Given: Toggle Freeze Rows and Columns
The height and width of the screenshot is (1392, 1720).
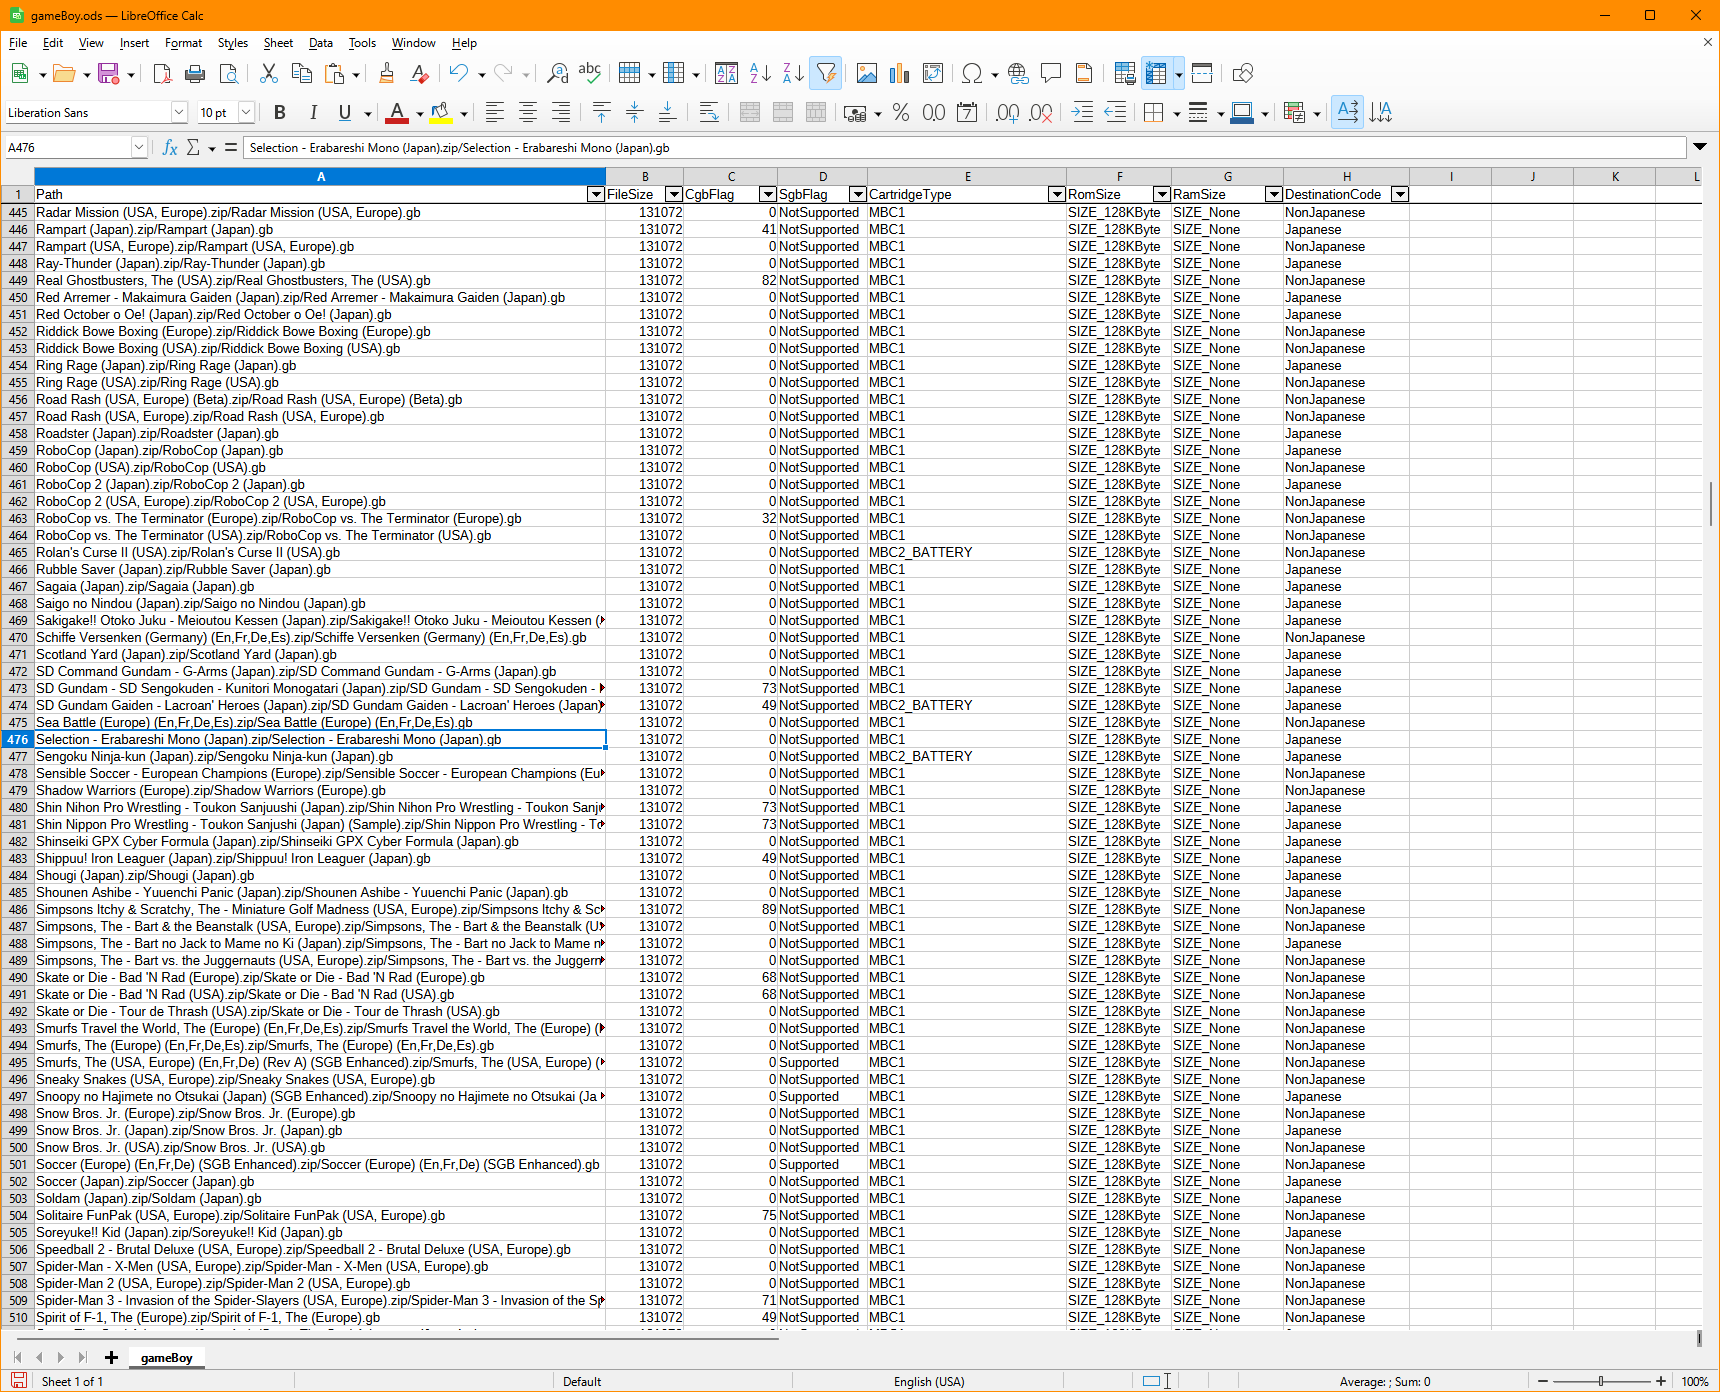Looking at the screenshot, I should pyautogui.click(x=1157, y=73).
